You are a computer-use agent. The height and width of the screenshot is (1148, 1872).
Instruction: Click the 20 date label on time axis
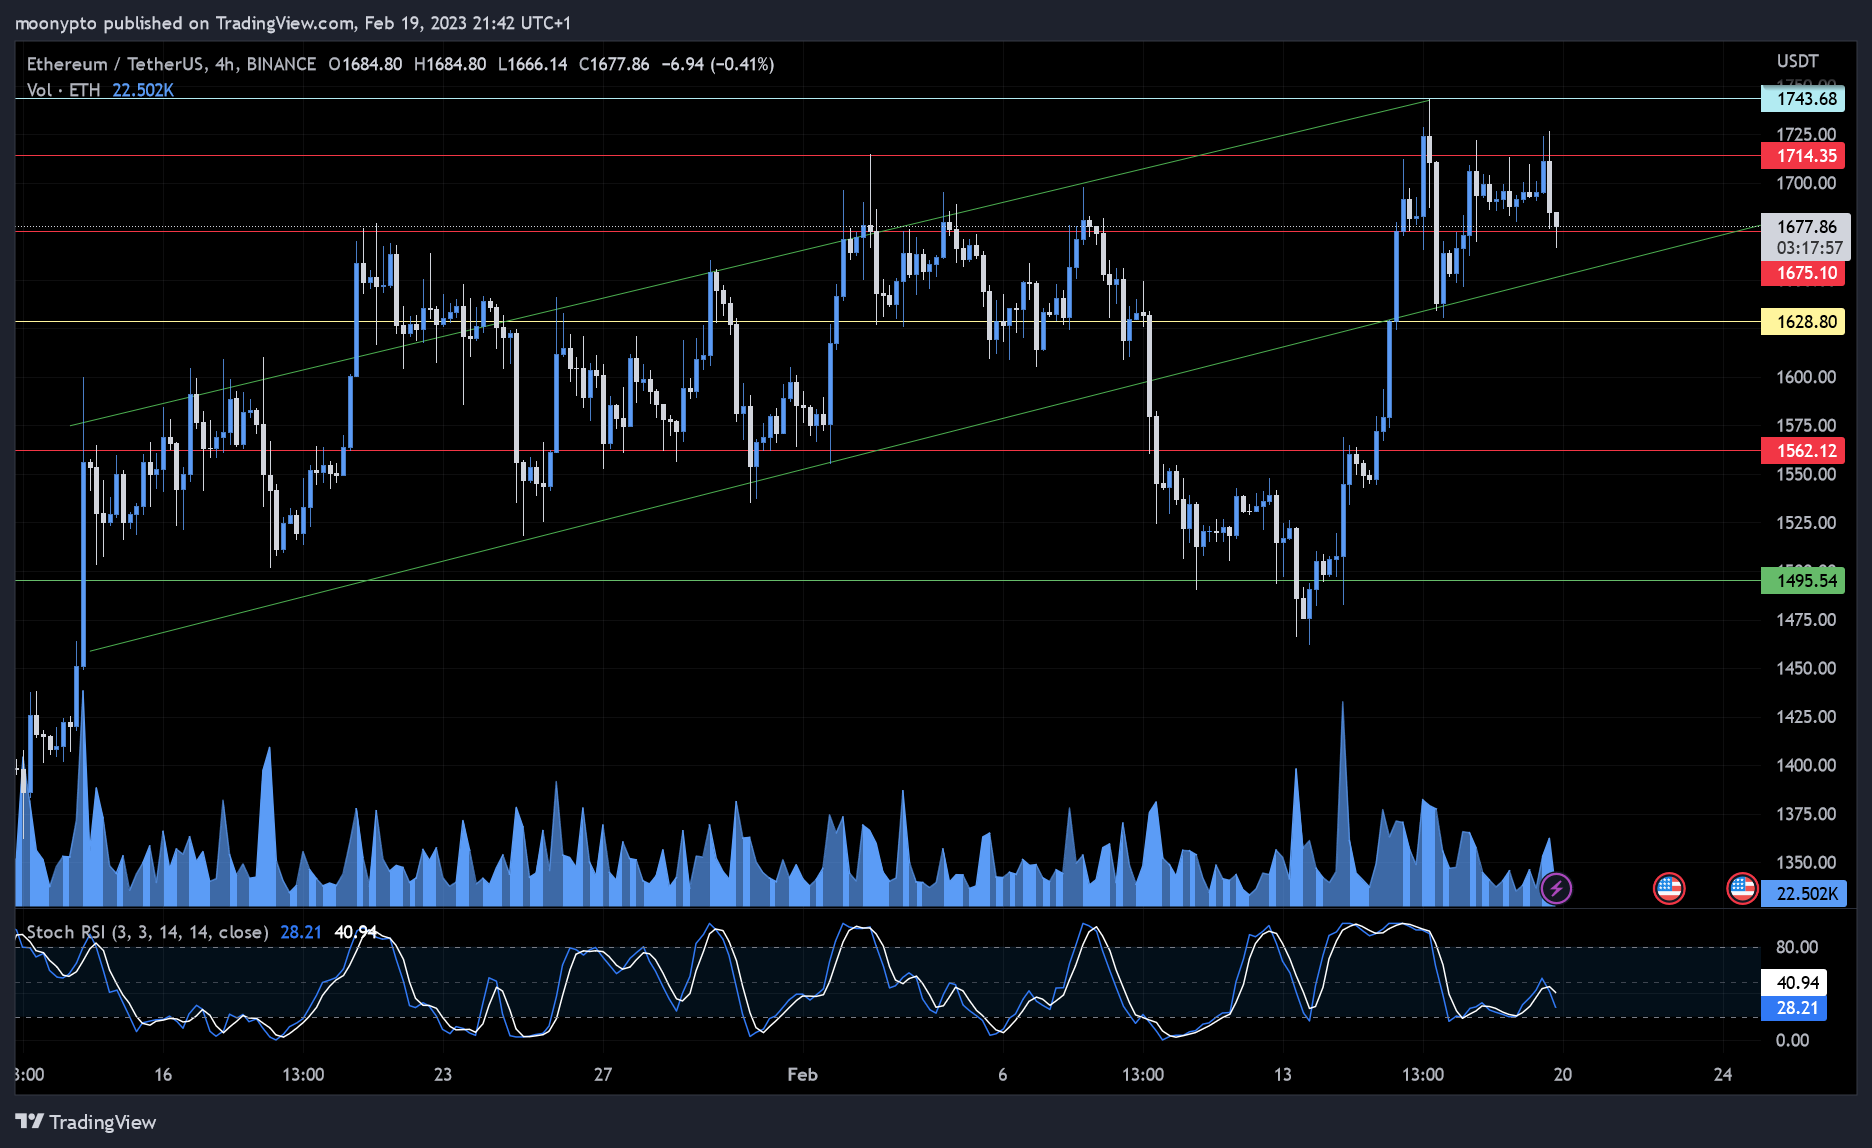pyautogui.click(x=1563, y=1075)
